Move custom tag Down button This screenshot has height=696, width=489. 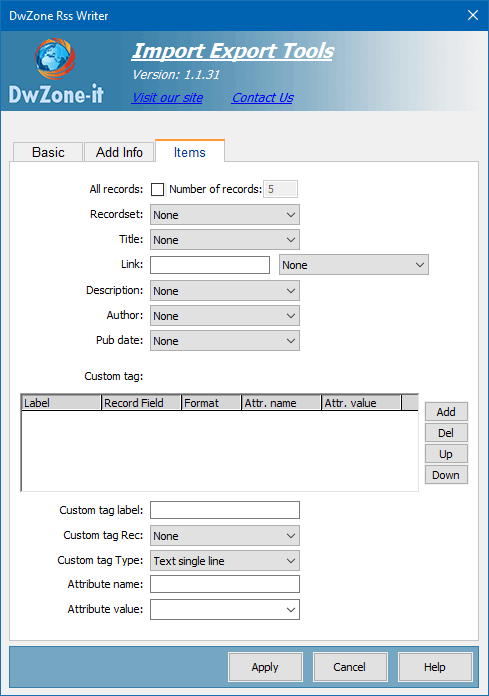[x=446, y=475]
